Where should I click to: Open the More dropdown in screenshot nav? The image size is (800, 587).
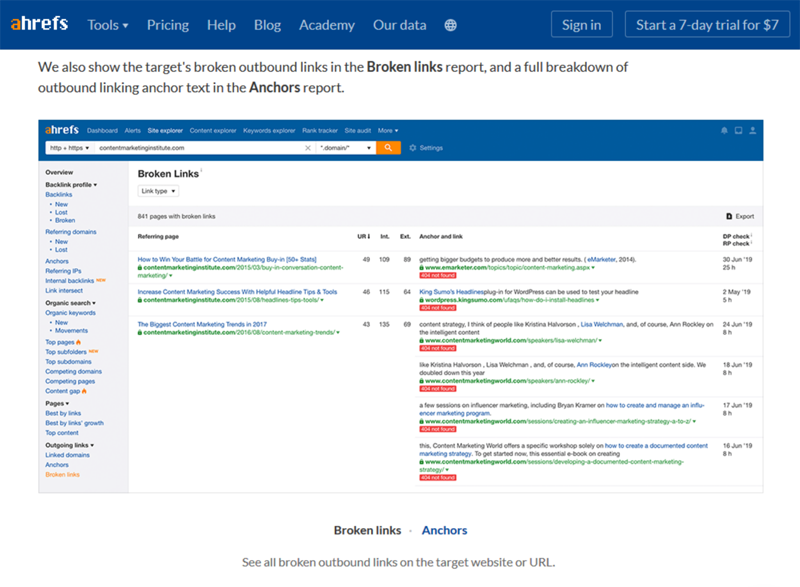pyautogui.click(x=388, y=131)
